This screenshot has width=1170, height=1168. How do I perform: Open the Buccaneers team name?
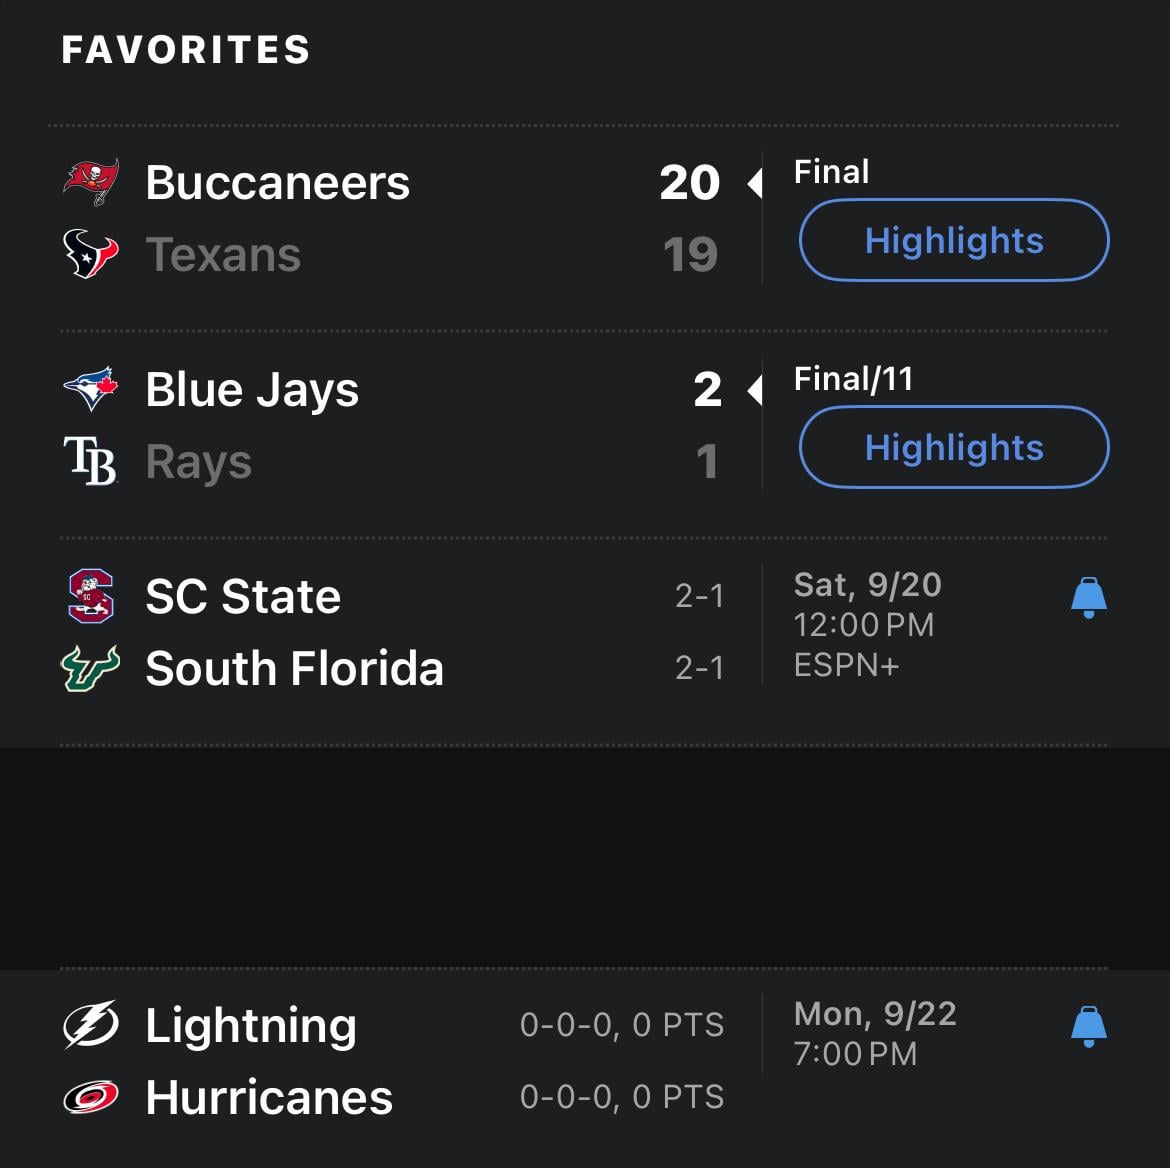(x=277, y=183)
